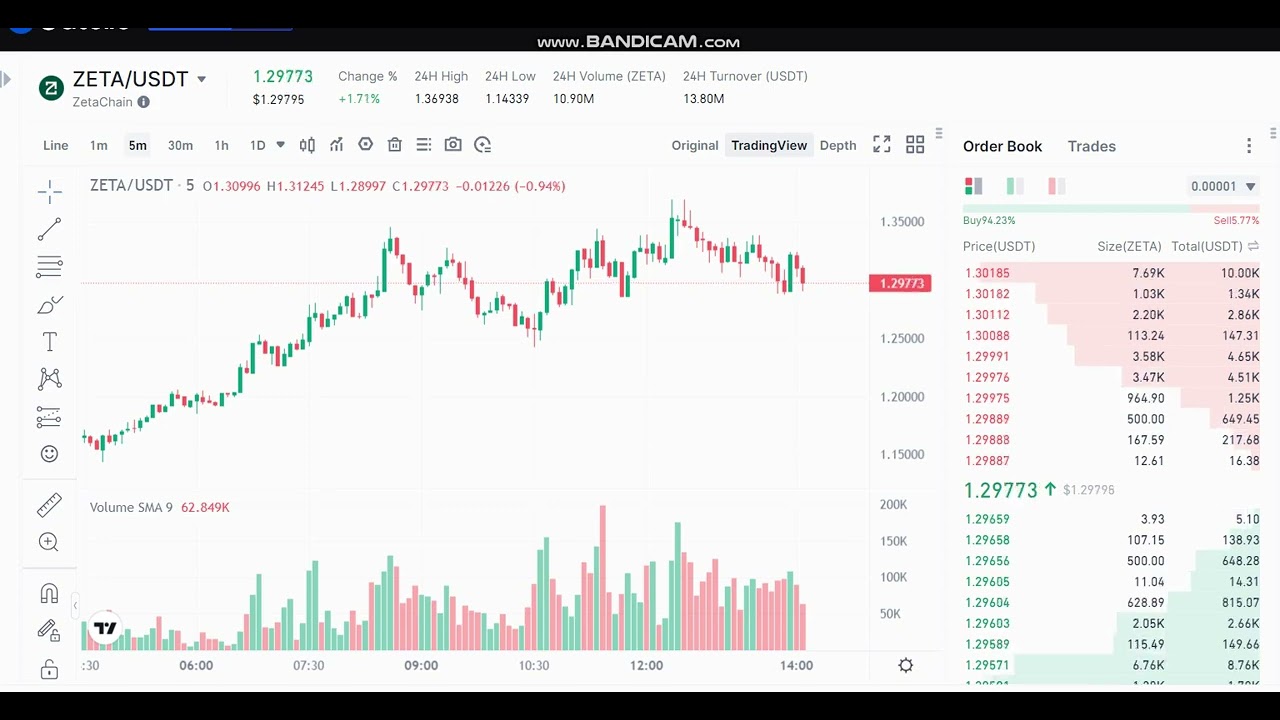This screenshot has width=1280, height=720.
Task: Open the 1D timeframe dropdown arrow
Action: (280, 145)
